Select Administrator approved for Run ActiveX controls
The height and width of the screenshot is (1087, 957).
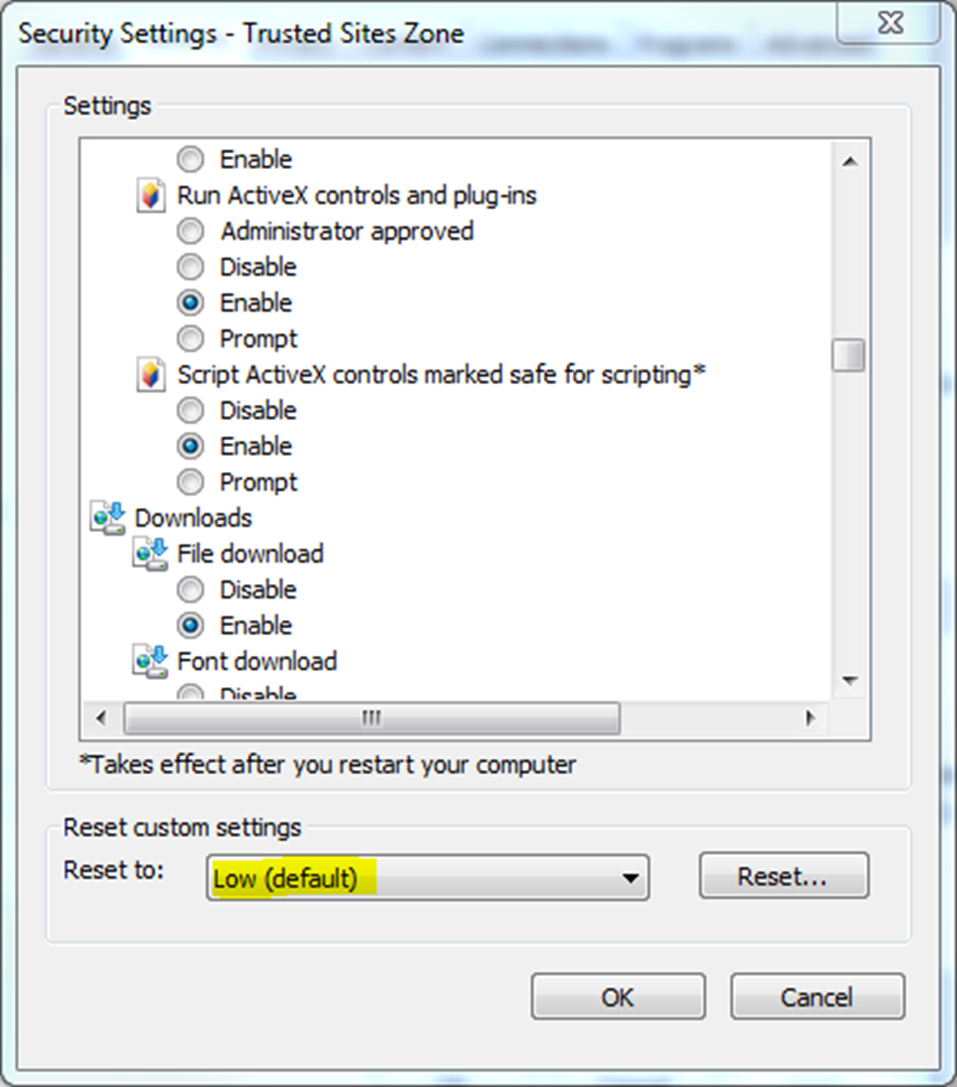click(190, 232)
